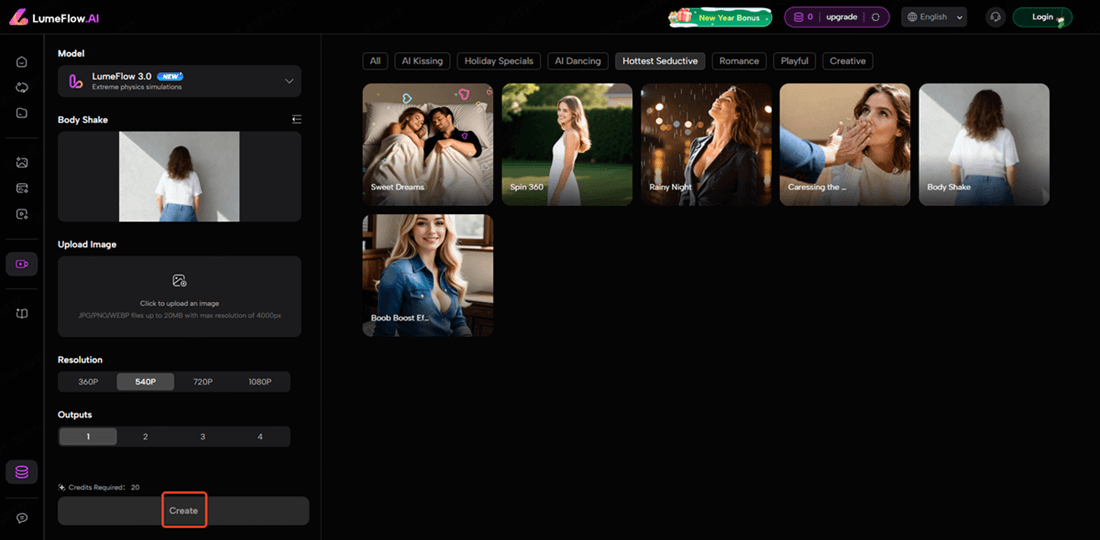This screenshot has width=1100, height=540.
Task: Set outputs to 2
Action: pyautogui.click(x=145, y=437)
